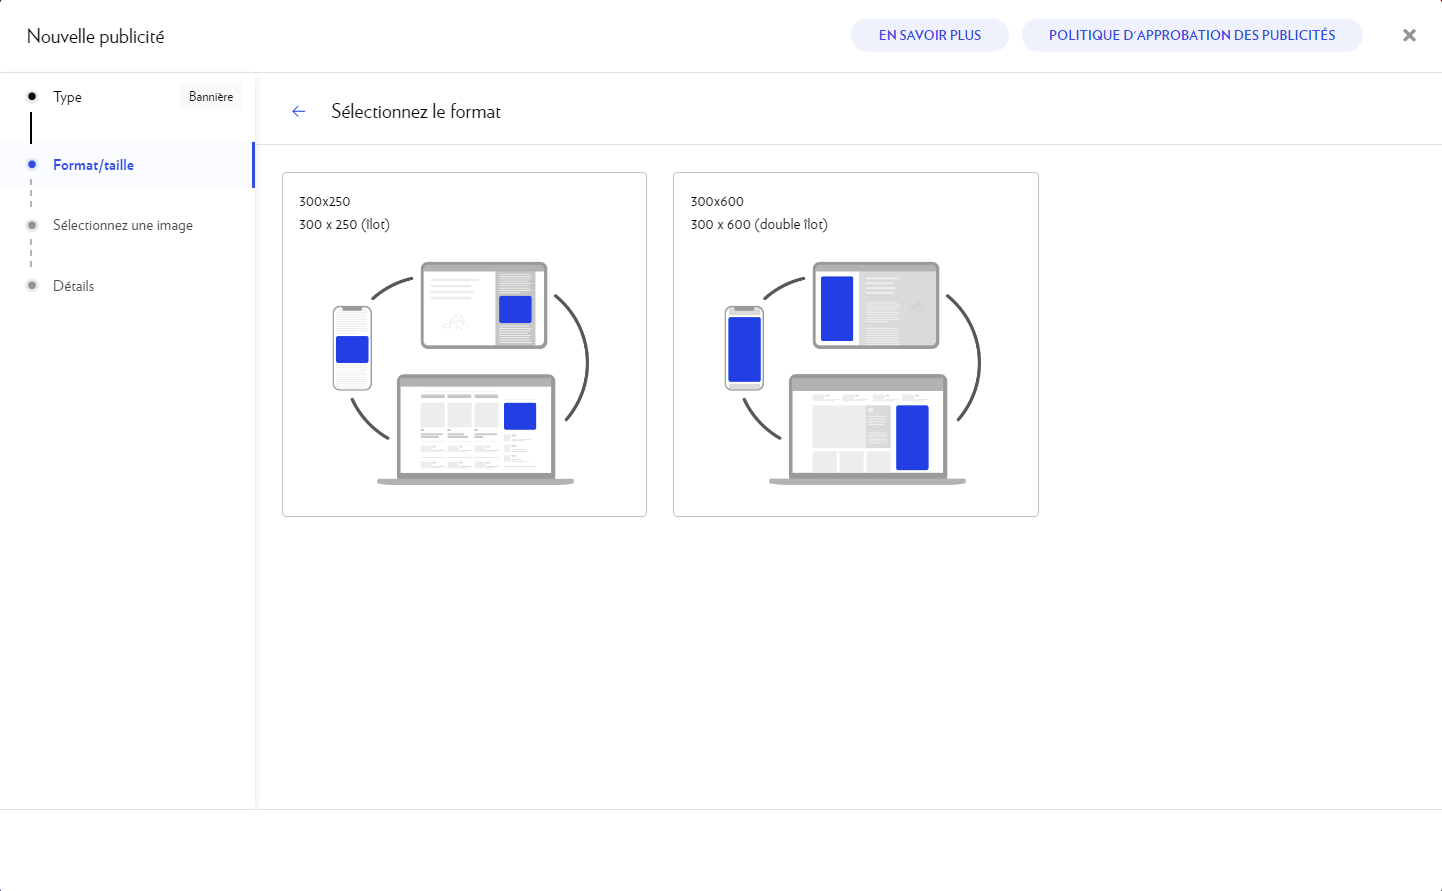
Task: Click the back arrow beside Sélectionnez le format
Action: [x=298, y=111]
